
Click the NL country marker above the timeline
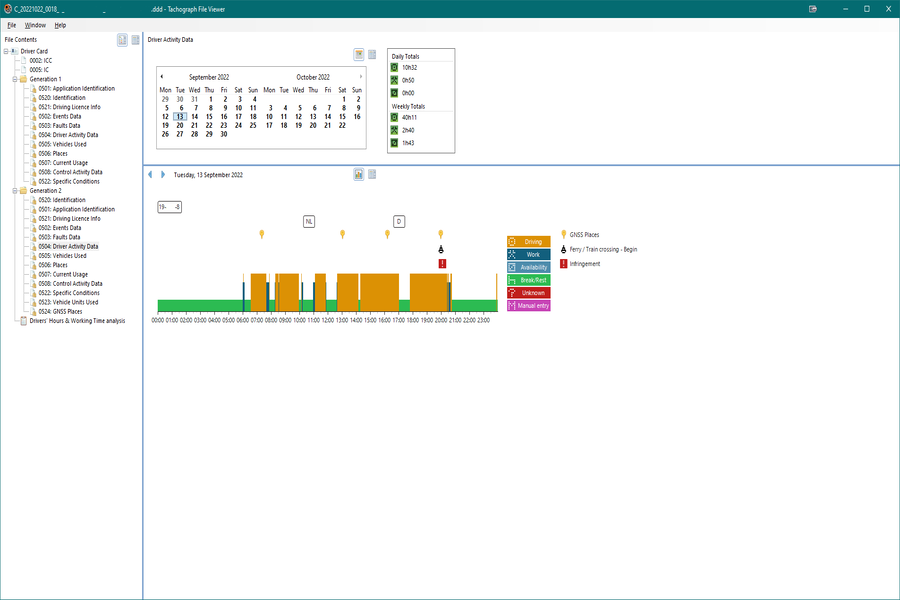click(309, 221)
